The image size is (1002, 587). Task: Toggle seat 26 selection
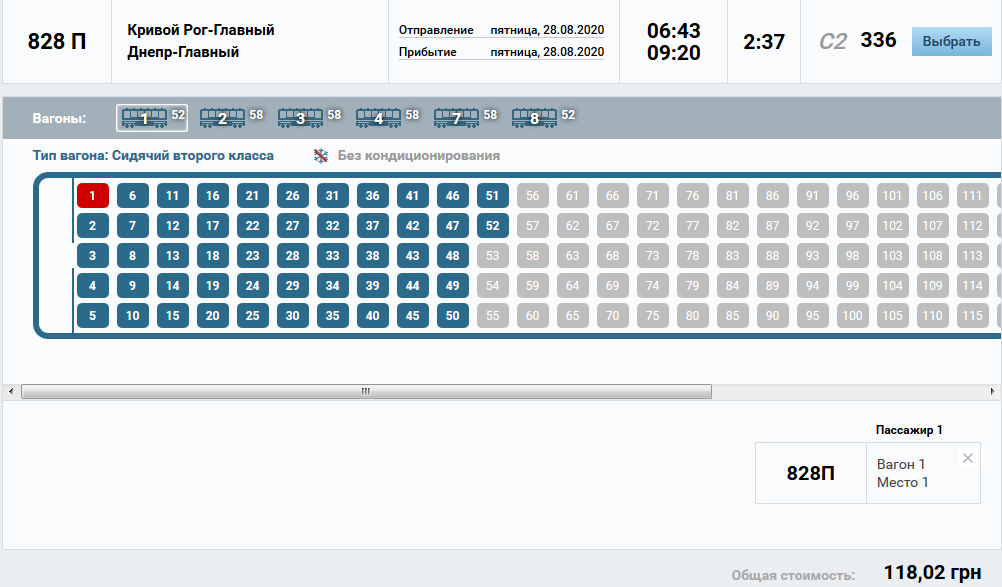coord(293,196)
